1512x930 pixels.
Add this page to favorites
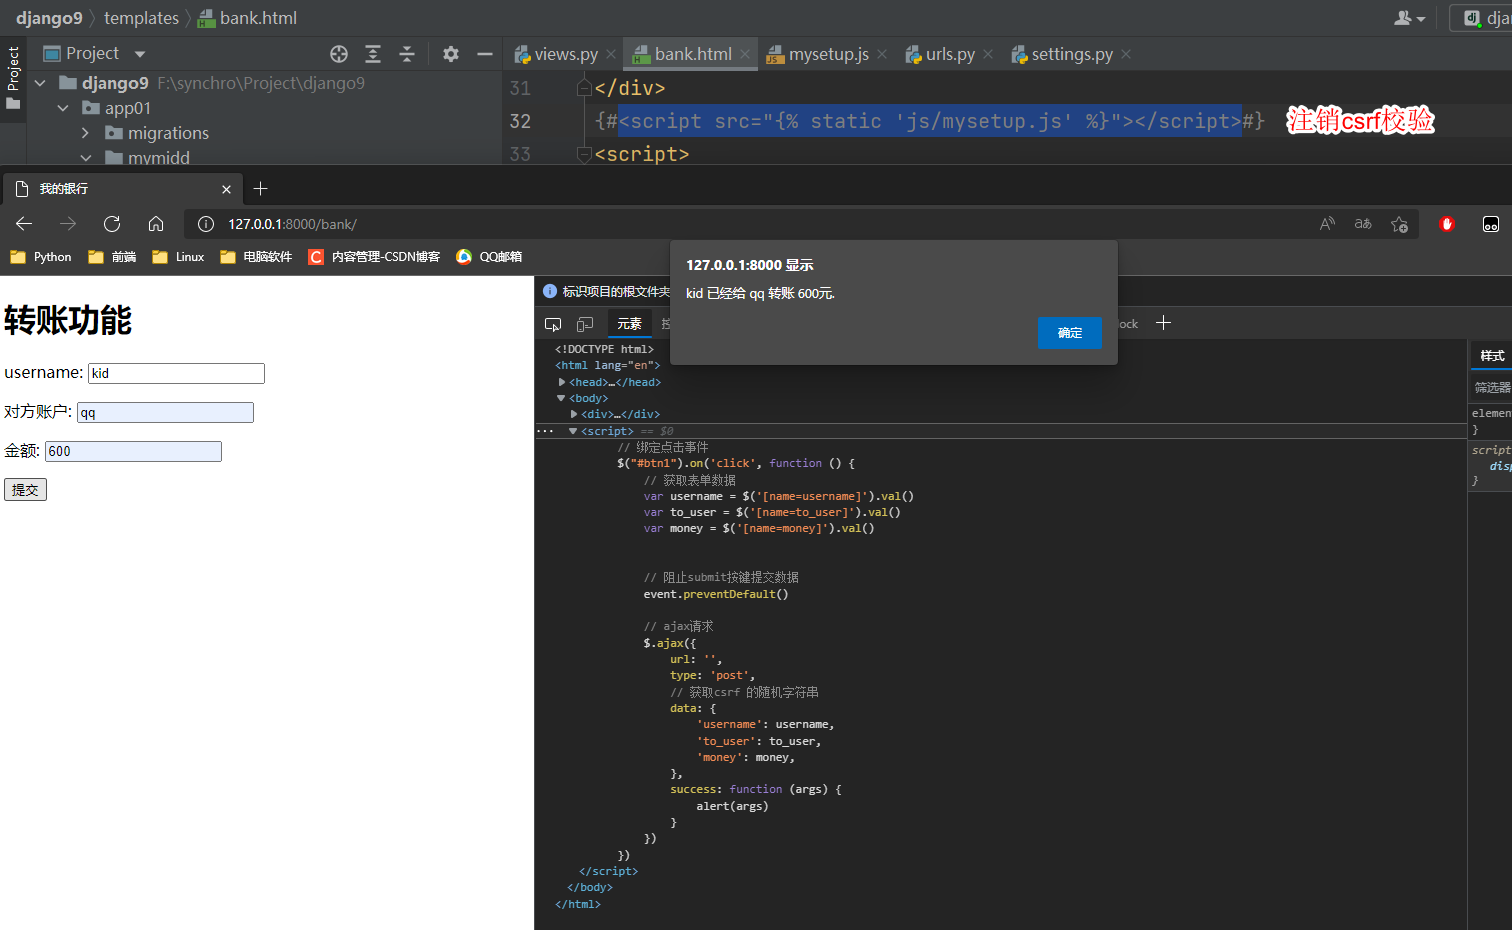[x=1399, y=224]
